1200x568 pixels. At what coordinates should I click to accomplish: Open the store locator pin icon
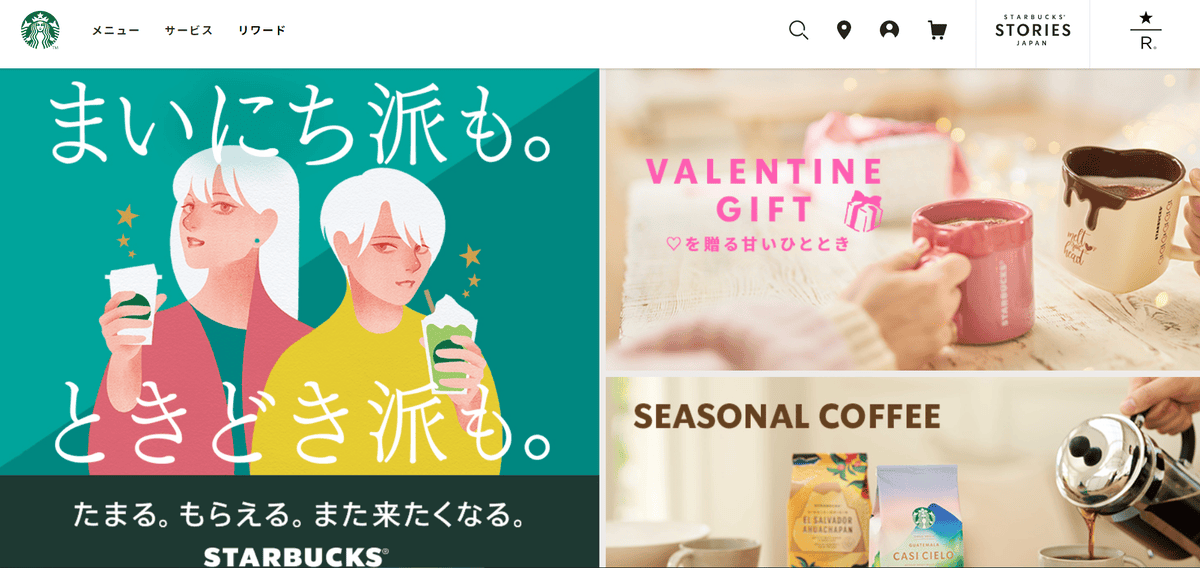point(844,30)
